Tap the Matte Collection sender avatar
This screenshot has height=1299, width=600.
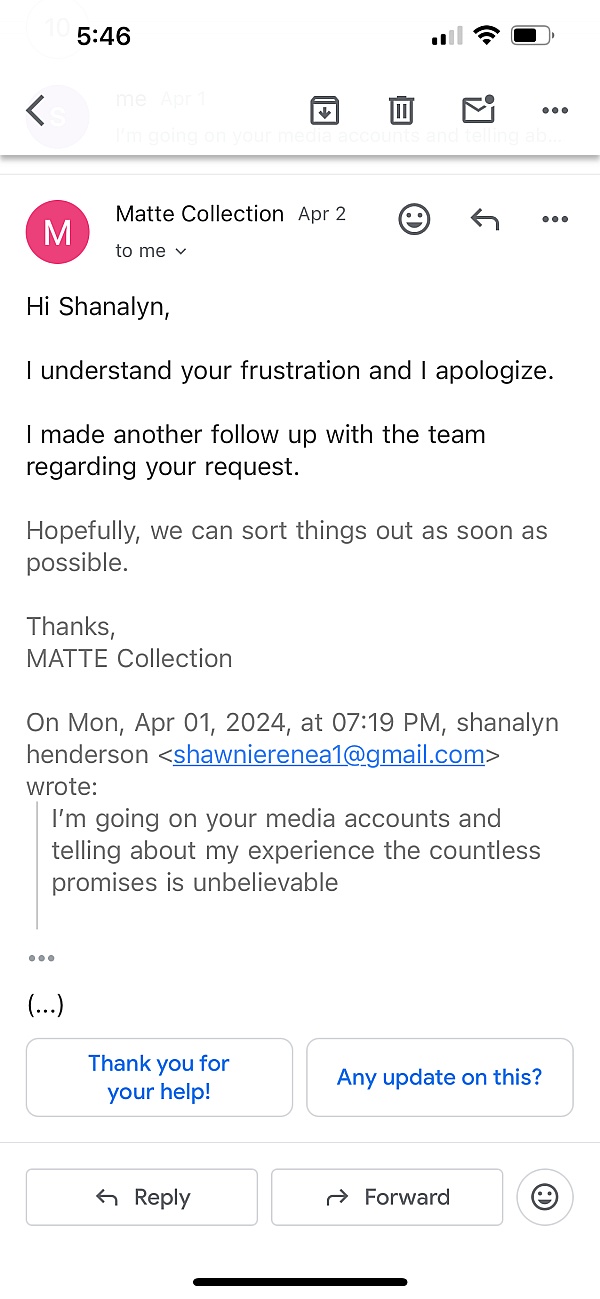click(58, 232)
